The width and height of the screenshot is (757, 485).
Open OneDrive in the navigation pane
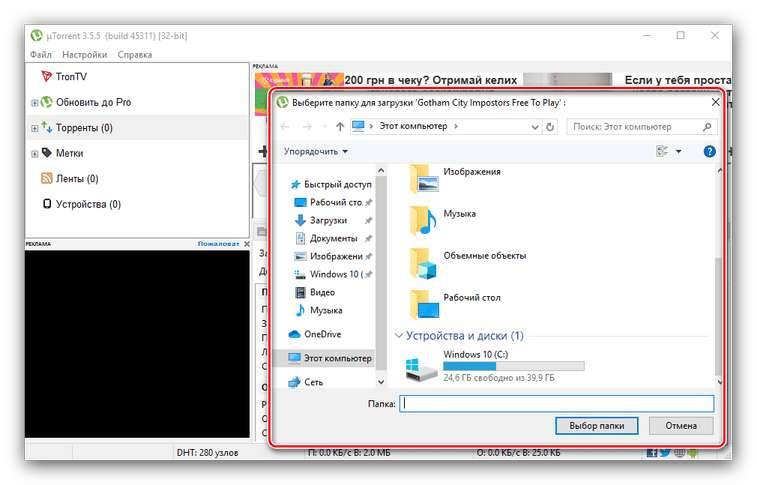point(324,334)
